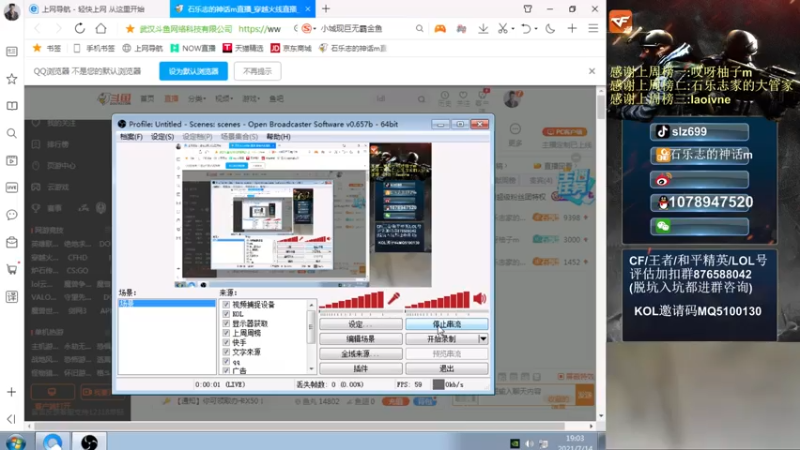
Task: Toggle the 快手 source checkbox
Action: pos(226,342)
